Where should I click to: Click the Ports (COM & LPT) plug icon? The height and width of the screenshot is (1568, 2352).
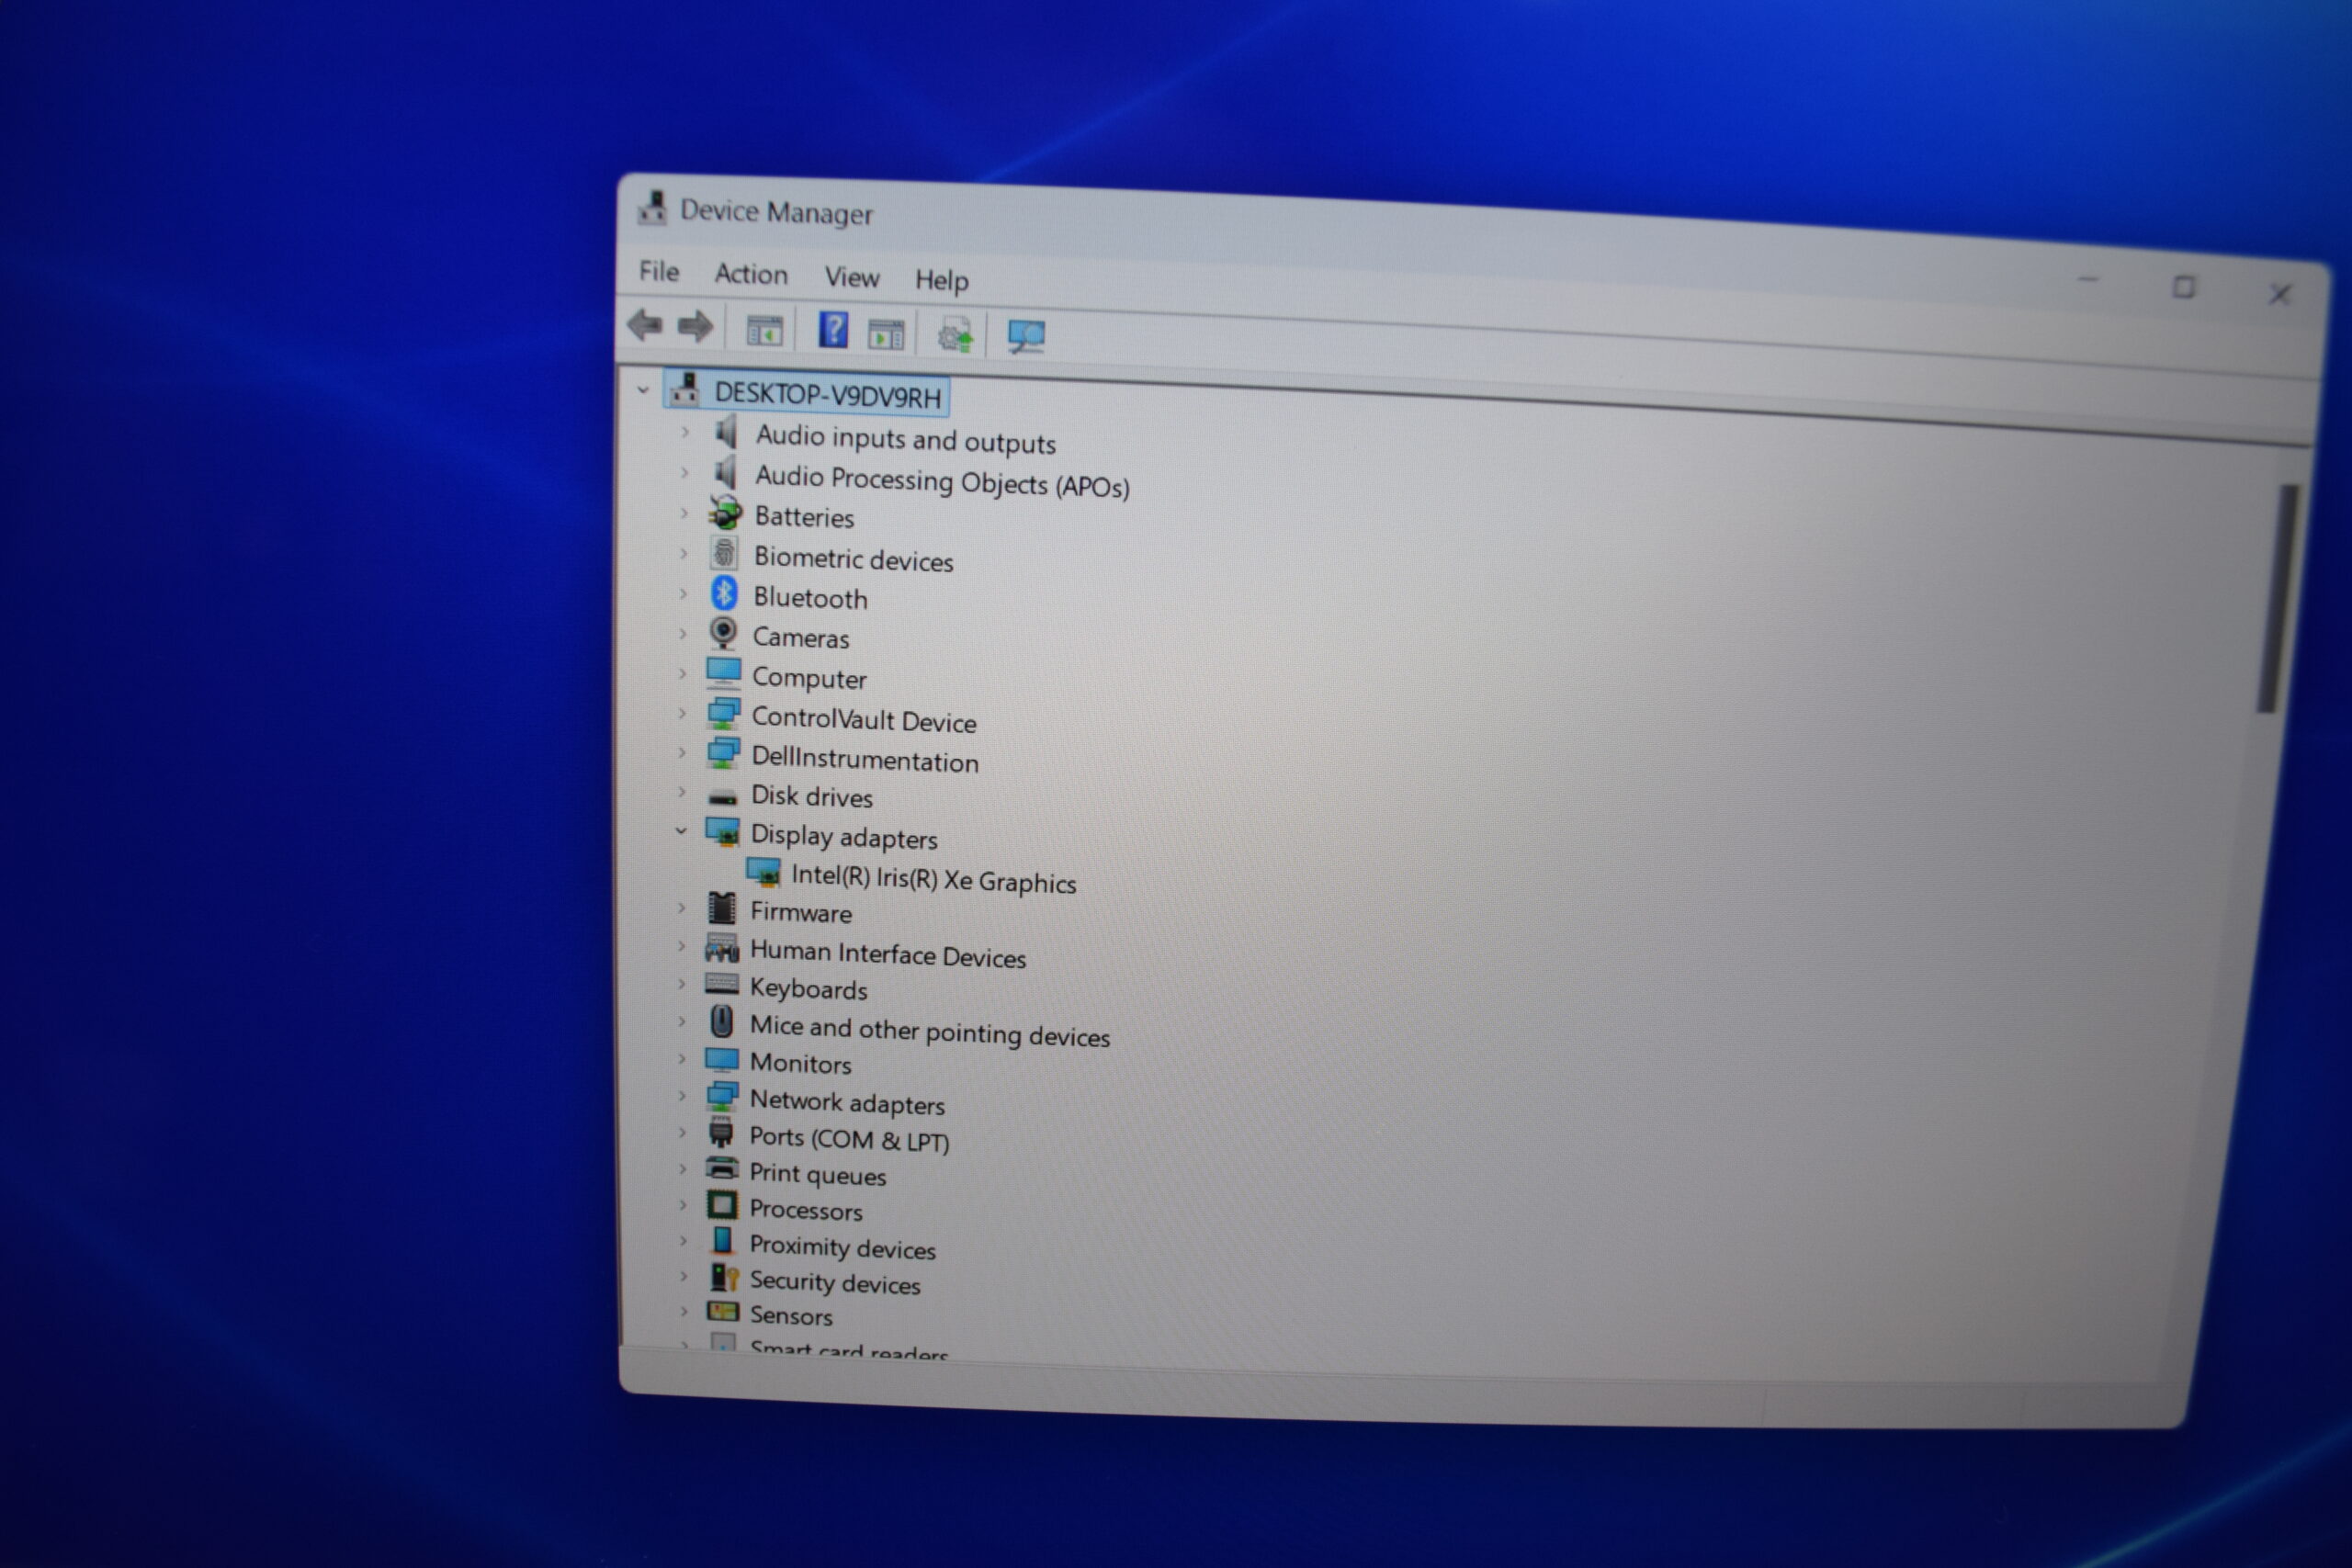[721, 1132]
